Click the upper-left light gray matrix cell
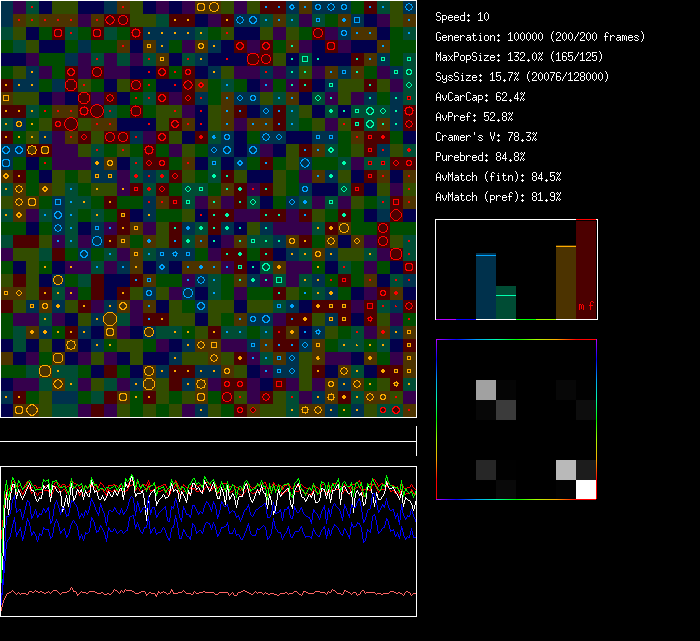This screenshot has height=641, width=700. click(486, 390)
